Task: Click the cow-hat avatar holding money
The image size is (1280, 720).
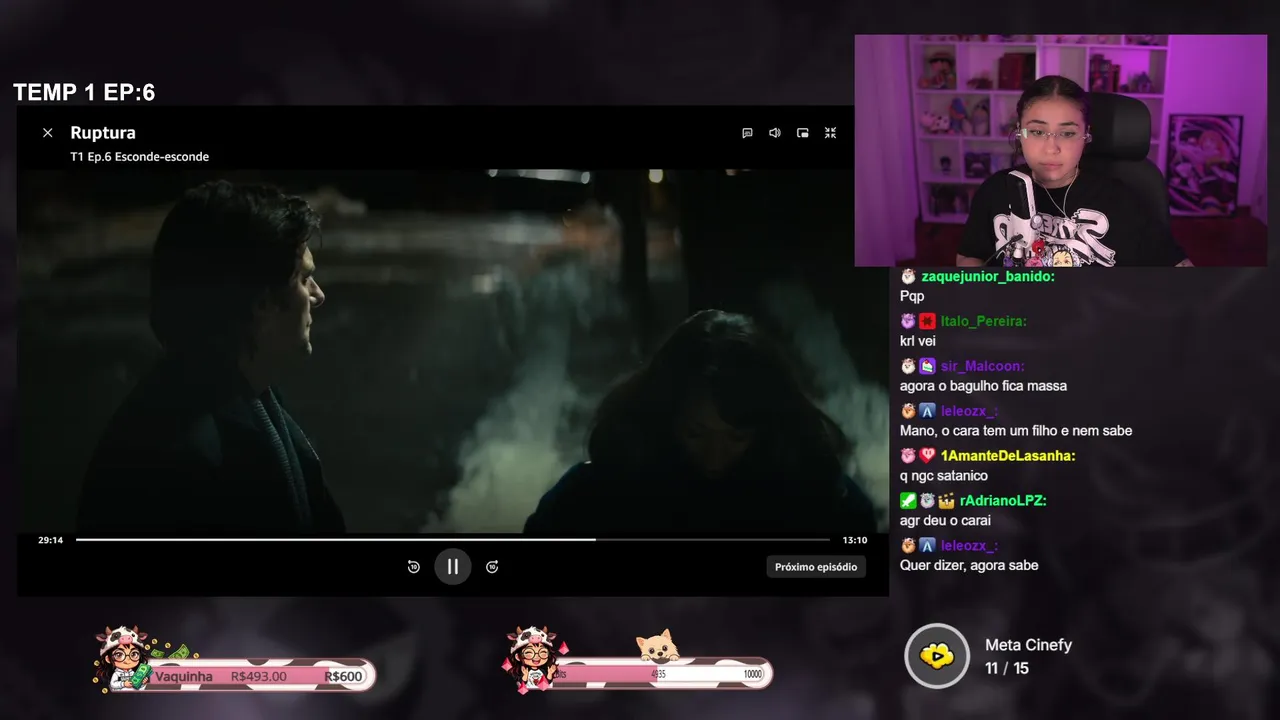Action: click(125, 658)
